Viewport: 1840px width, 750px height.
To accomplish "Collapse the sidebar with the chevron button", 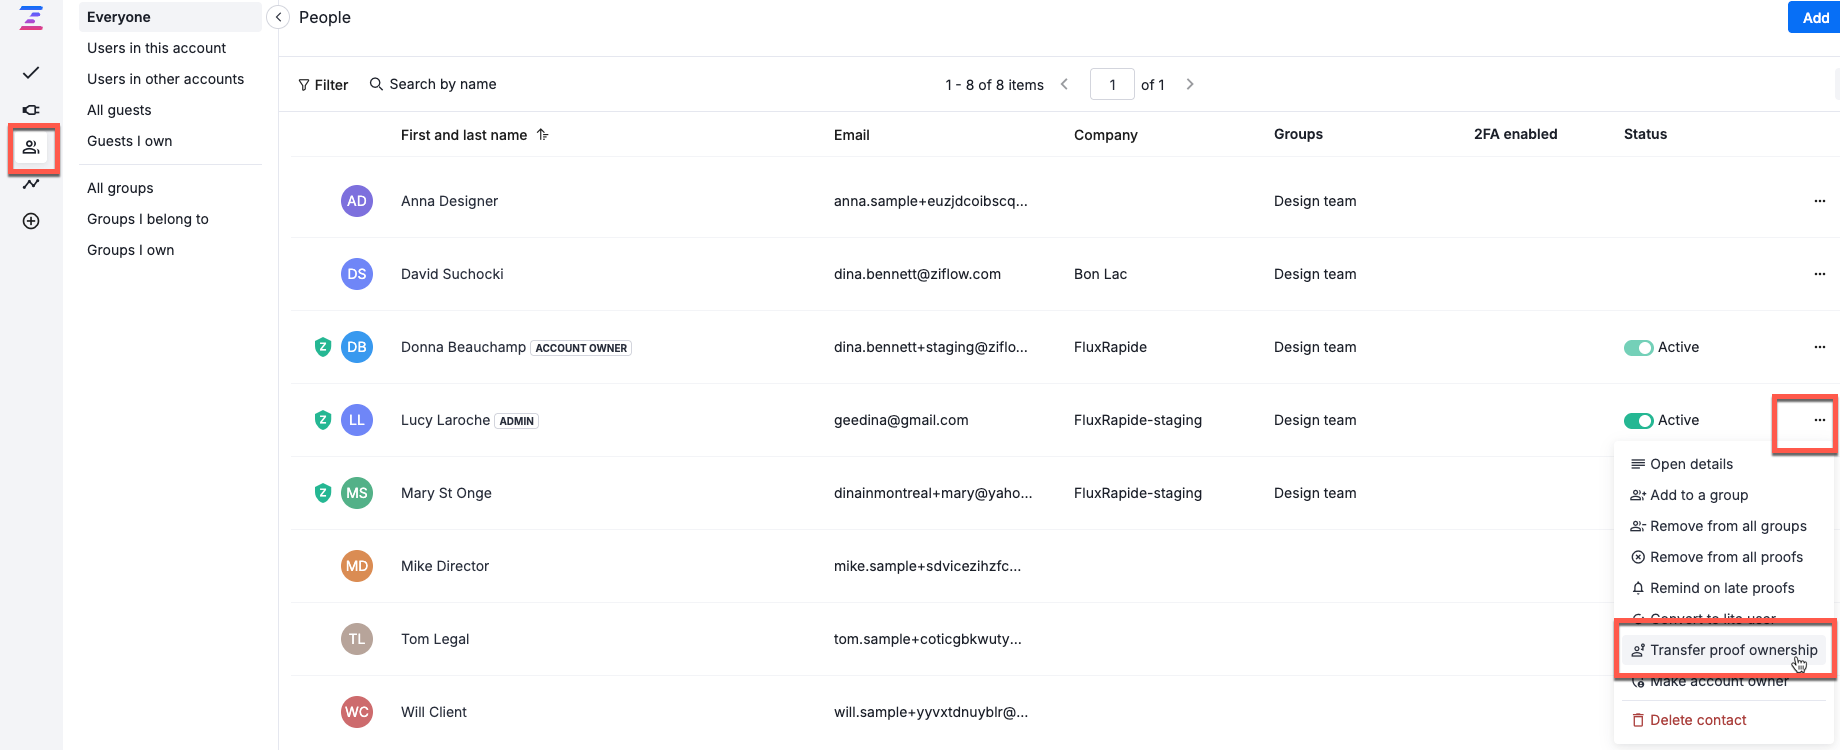I will coord(278,17).
